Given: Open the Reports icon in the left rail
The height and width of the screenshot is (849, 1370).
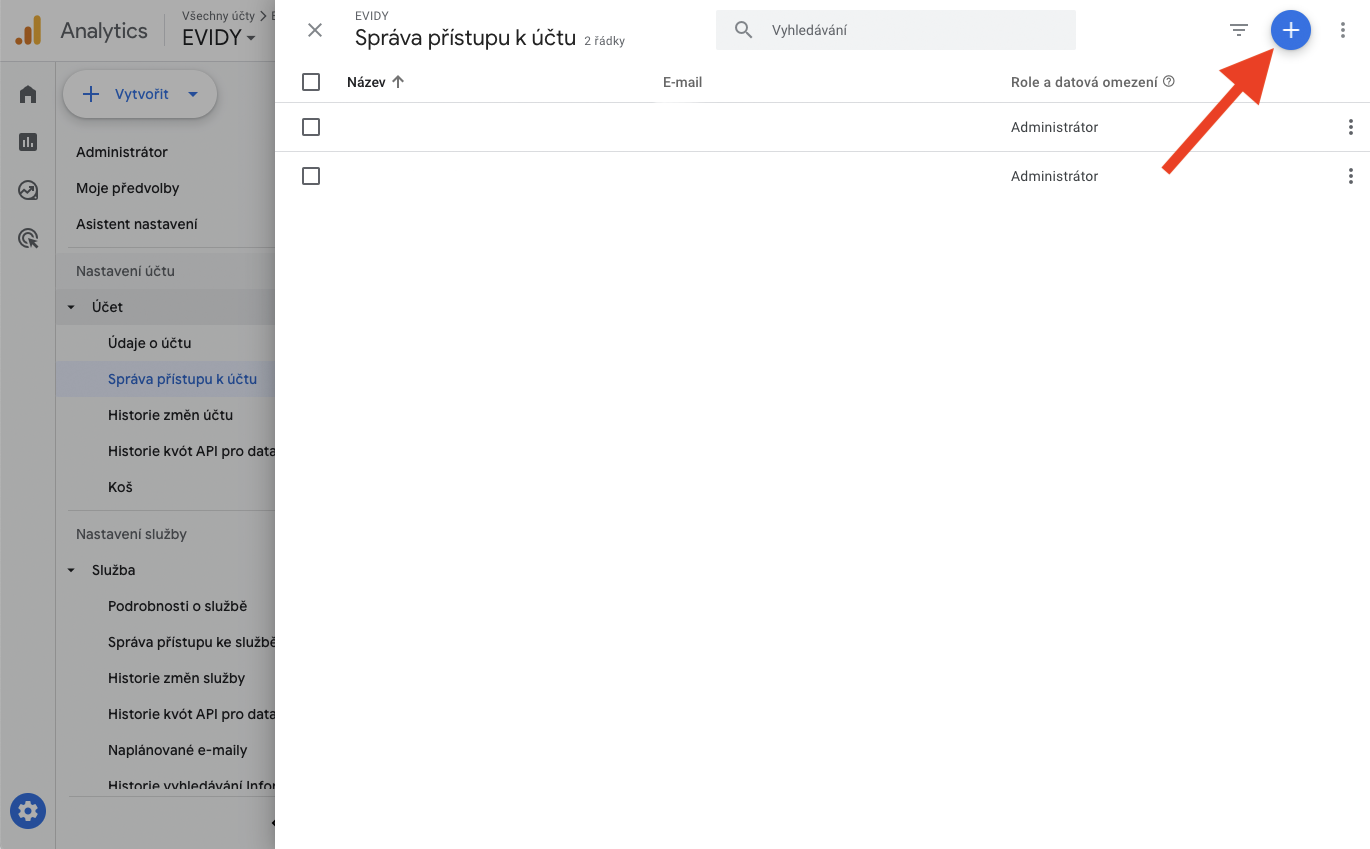Looking at the screenshot, I should pyautogui.click(x=28, y=142).
